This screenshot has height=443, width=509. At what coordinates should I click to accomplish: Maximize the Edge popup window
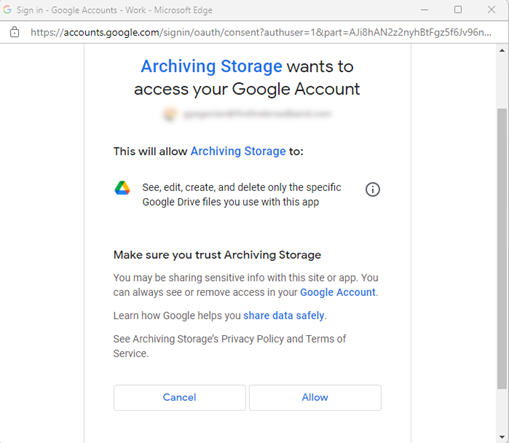[x=458, y=10]
